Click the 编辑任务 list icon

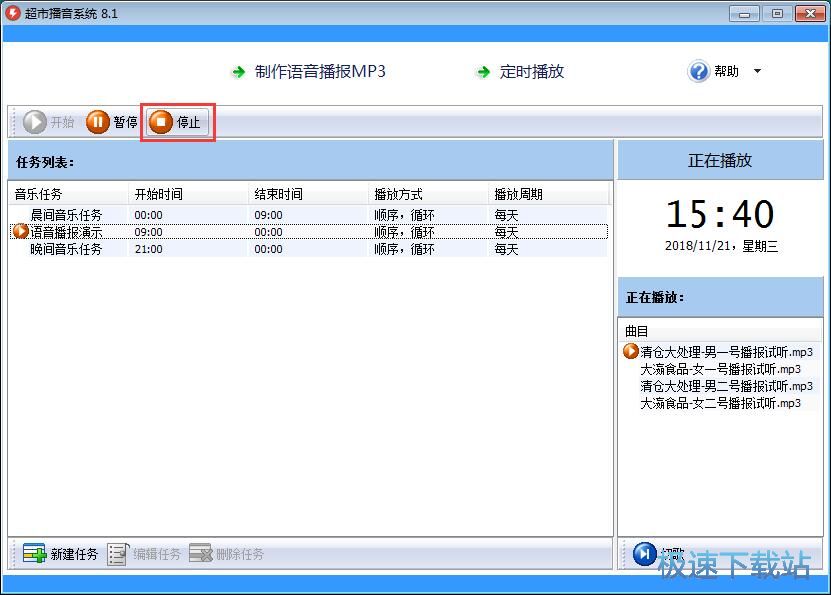point(118,554)
